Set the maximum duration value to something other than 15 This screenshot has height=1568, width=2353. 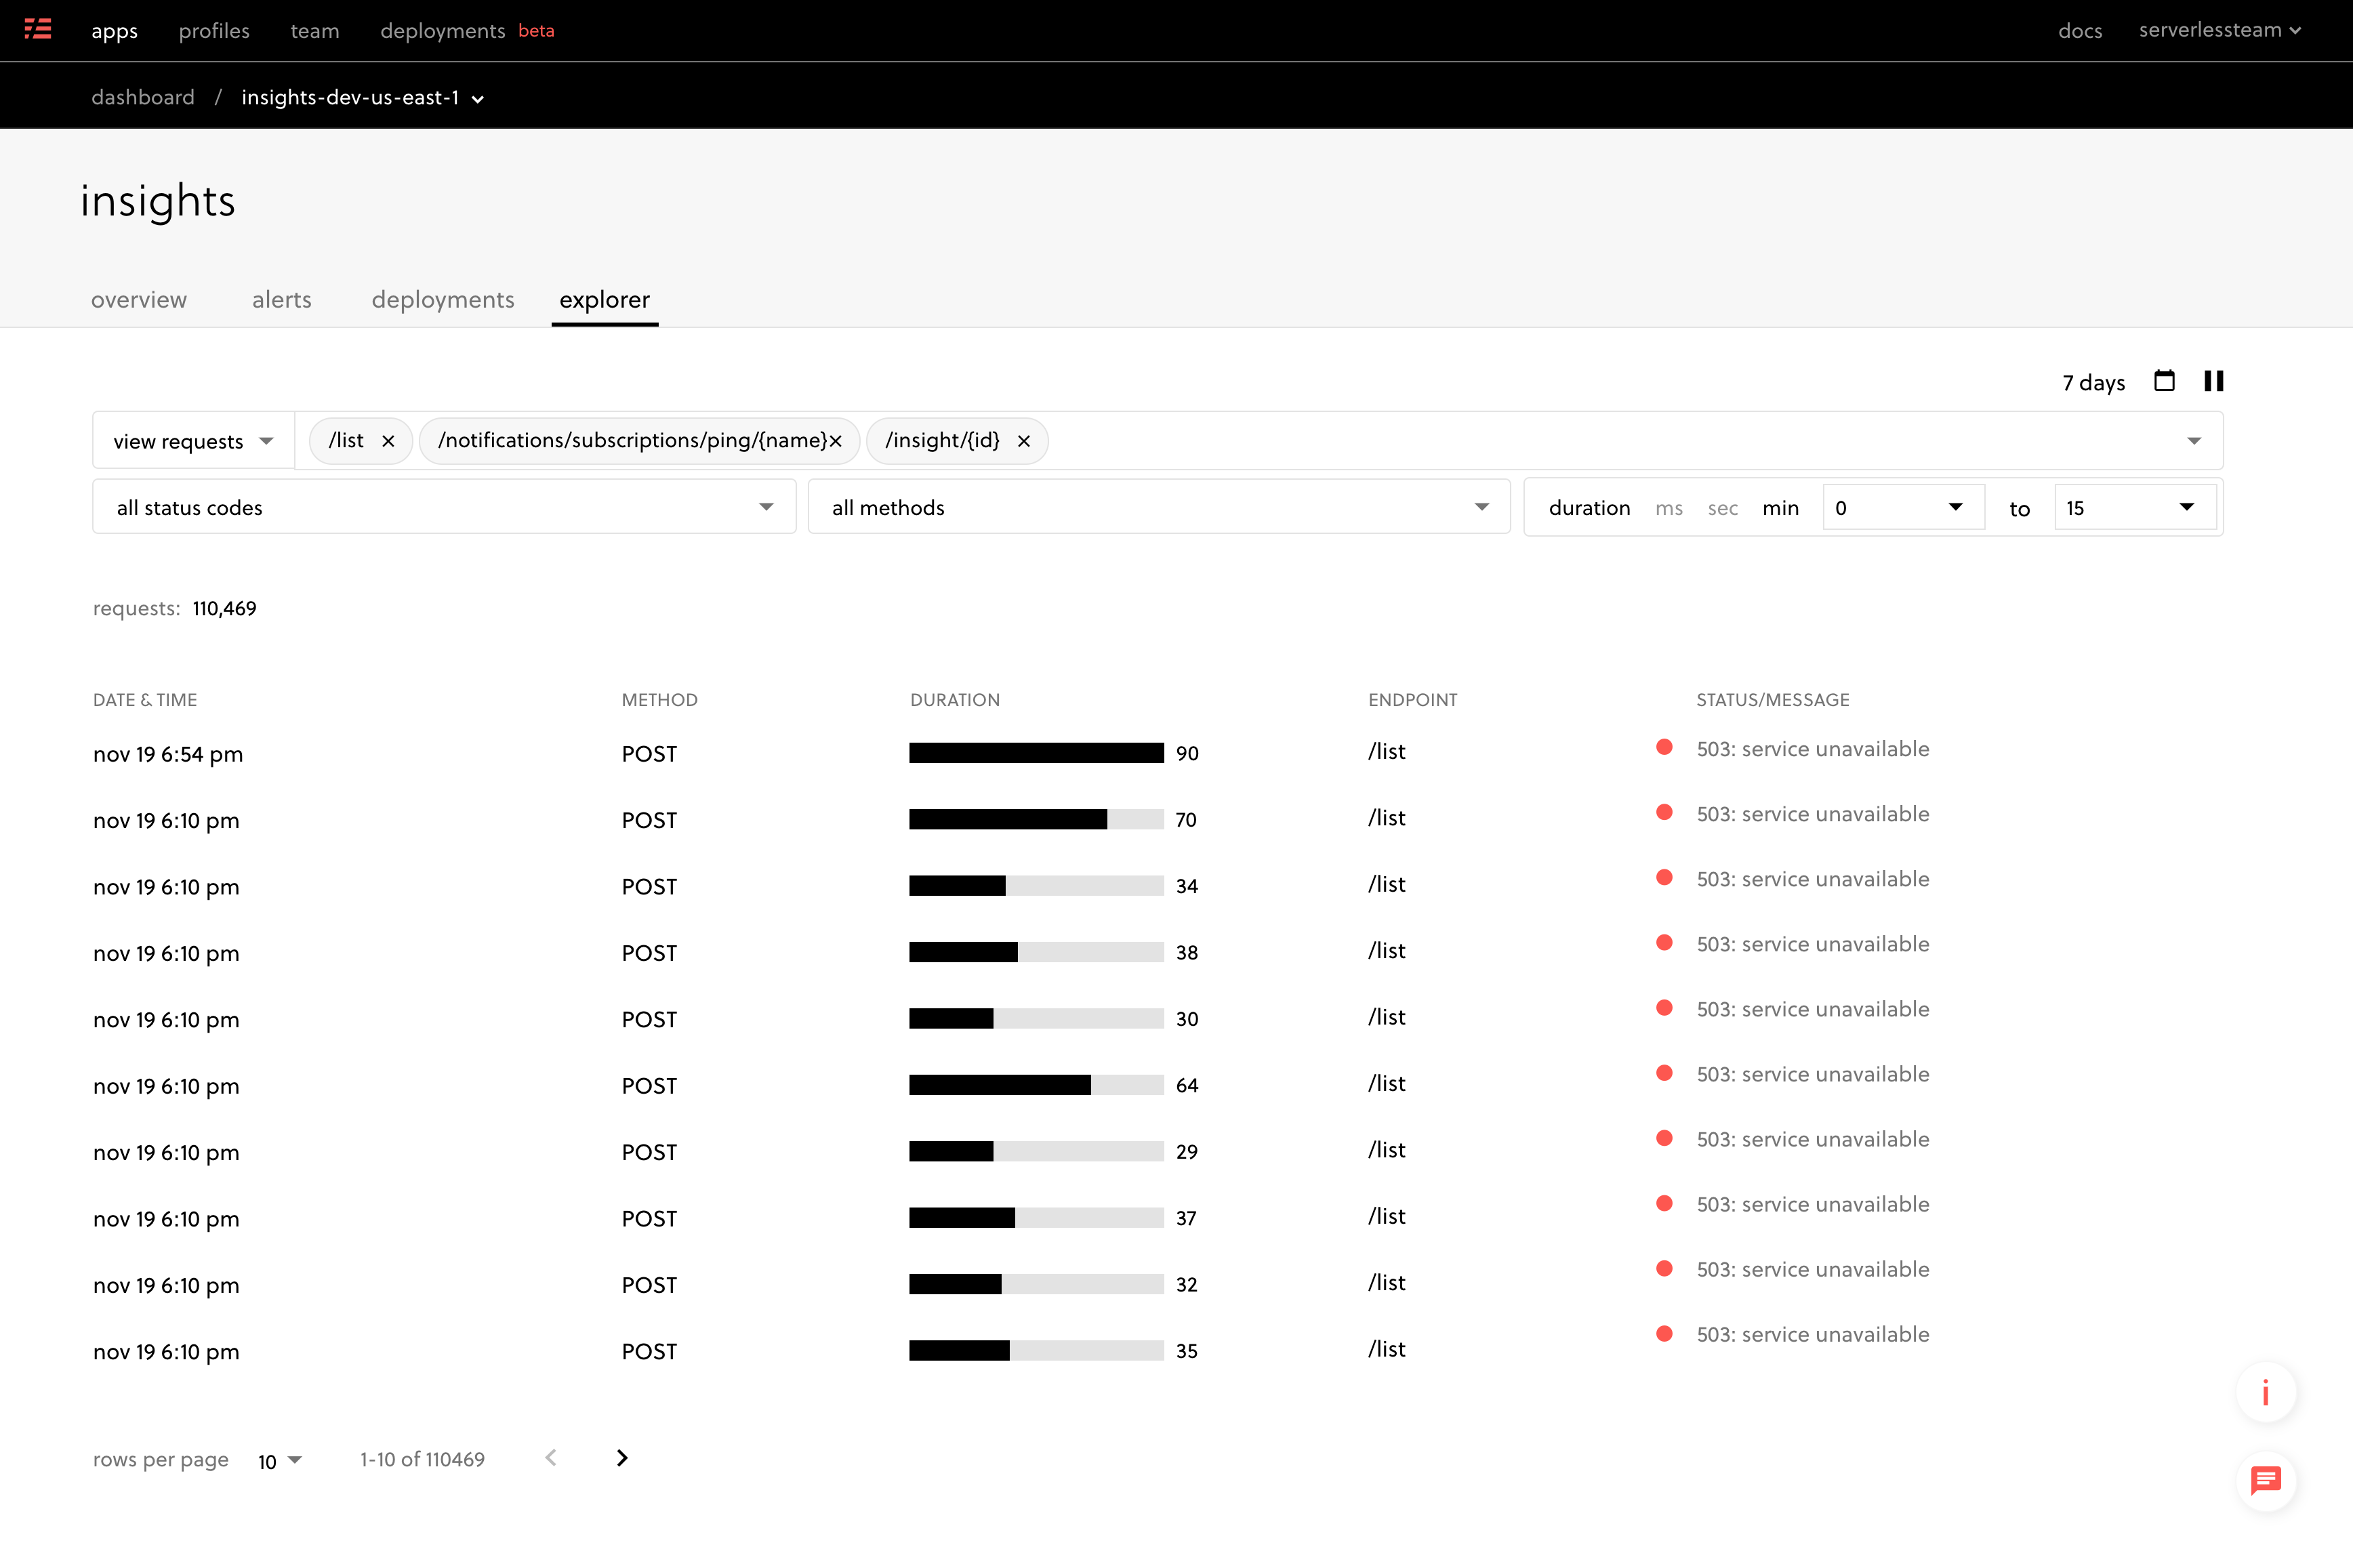point(2134,506)
